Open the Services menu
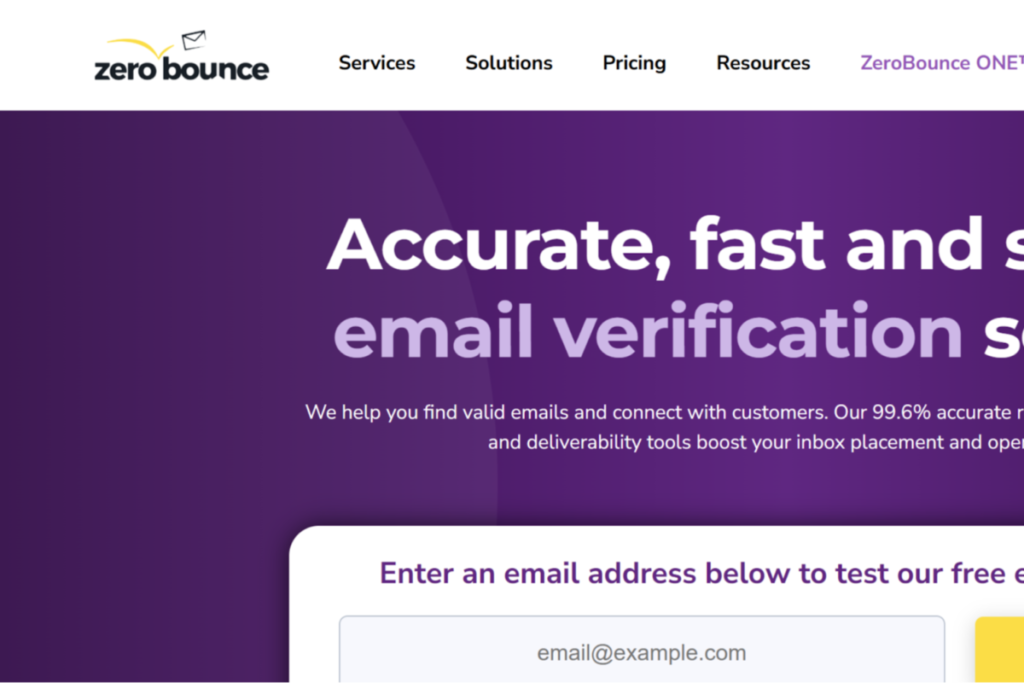 click(x=376, y=63)
